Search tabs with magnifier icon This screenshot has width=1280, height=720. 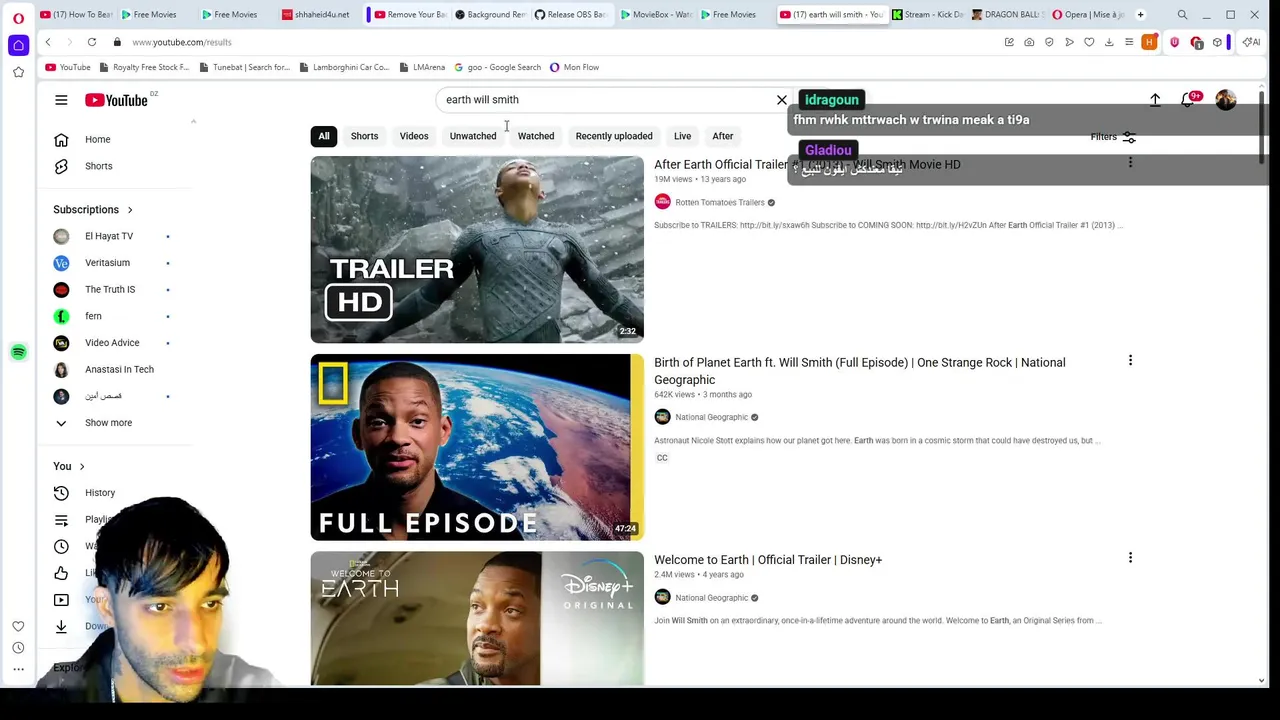click(1182, 15)
